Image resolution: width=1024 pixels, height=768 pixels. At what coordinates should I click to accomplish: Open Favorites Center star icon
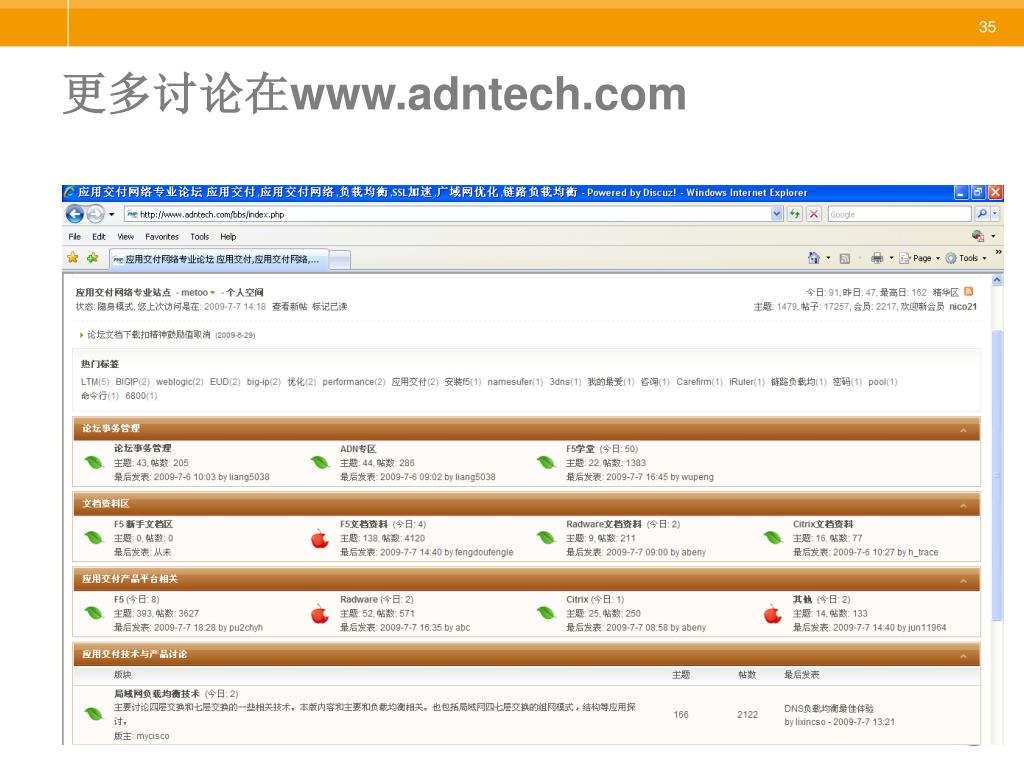coord(73,258)
